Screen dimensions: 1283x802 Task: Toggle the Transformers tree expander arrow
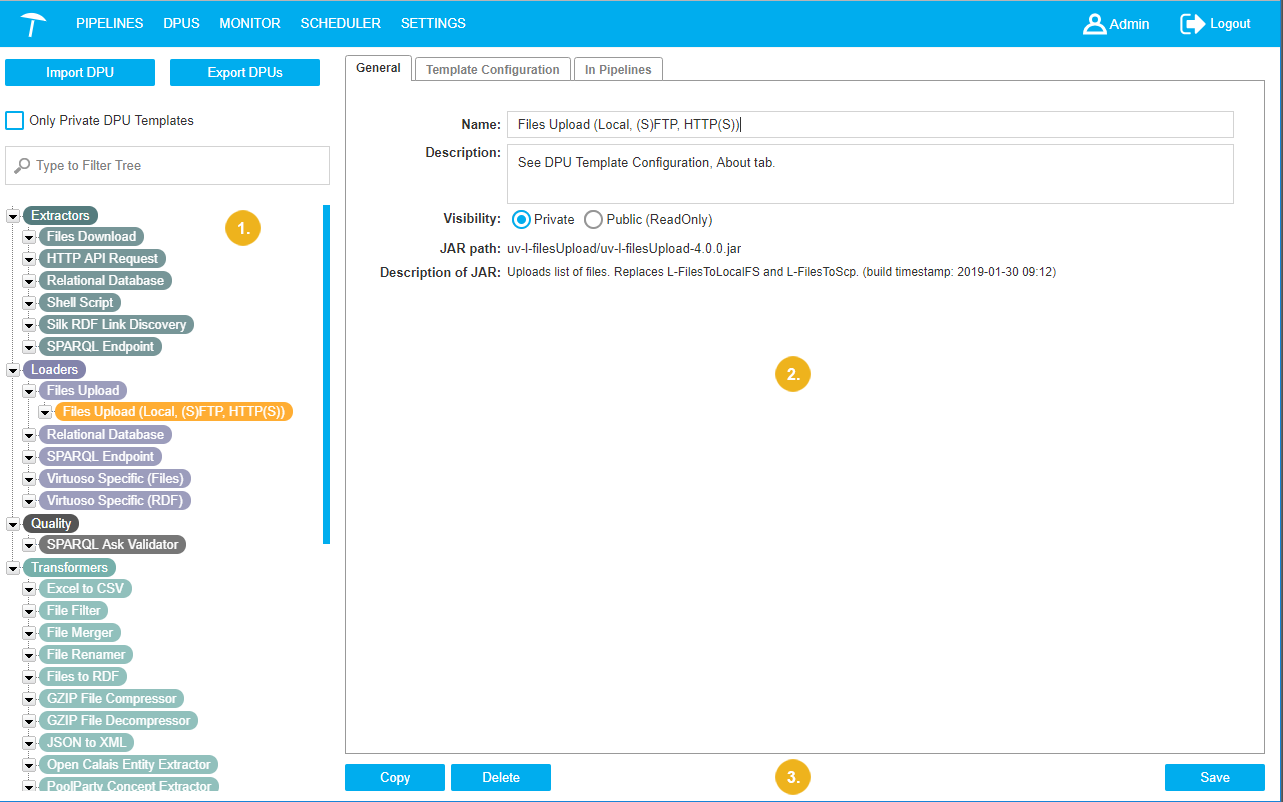(14, 568)
